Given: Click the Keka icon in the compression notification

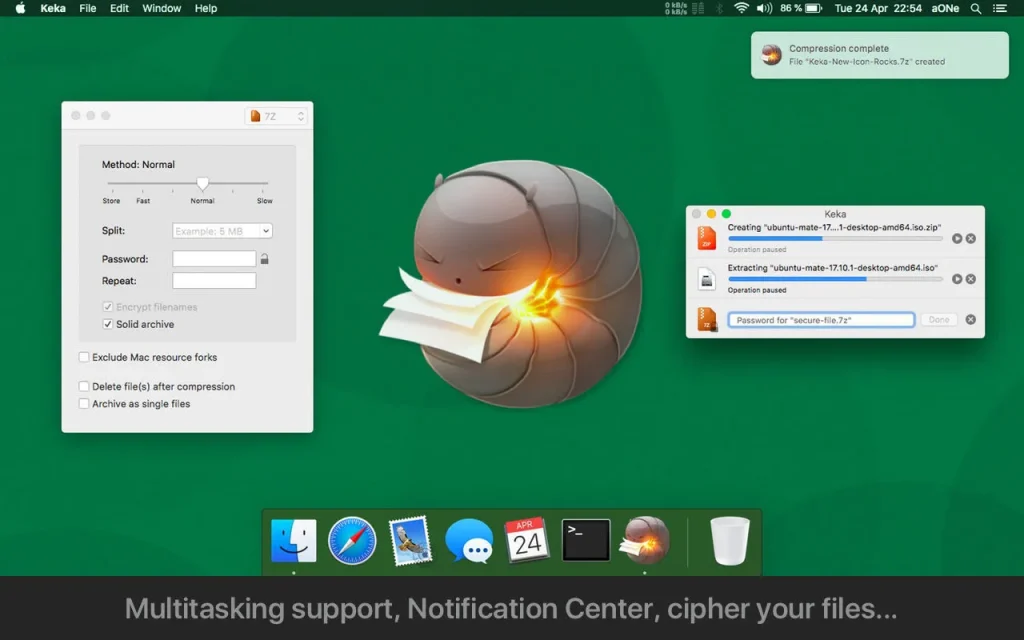Looking at the screenshot, I should pyautogui.click(x=770, y=55).
